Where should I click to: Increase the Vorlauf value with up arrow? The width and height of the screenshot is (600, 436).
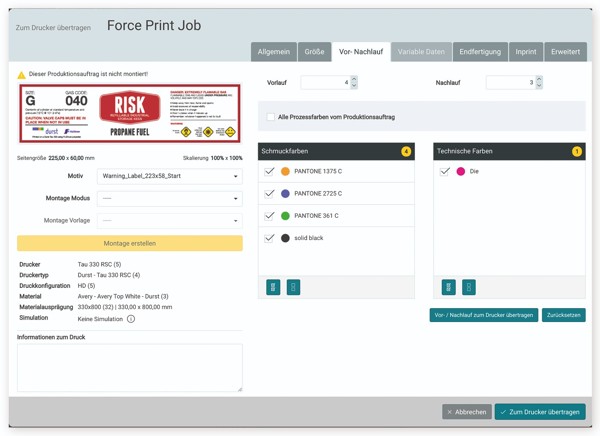tap(354, 79)
